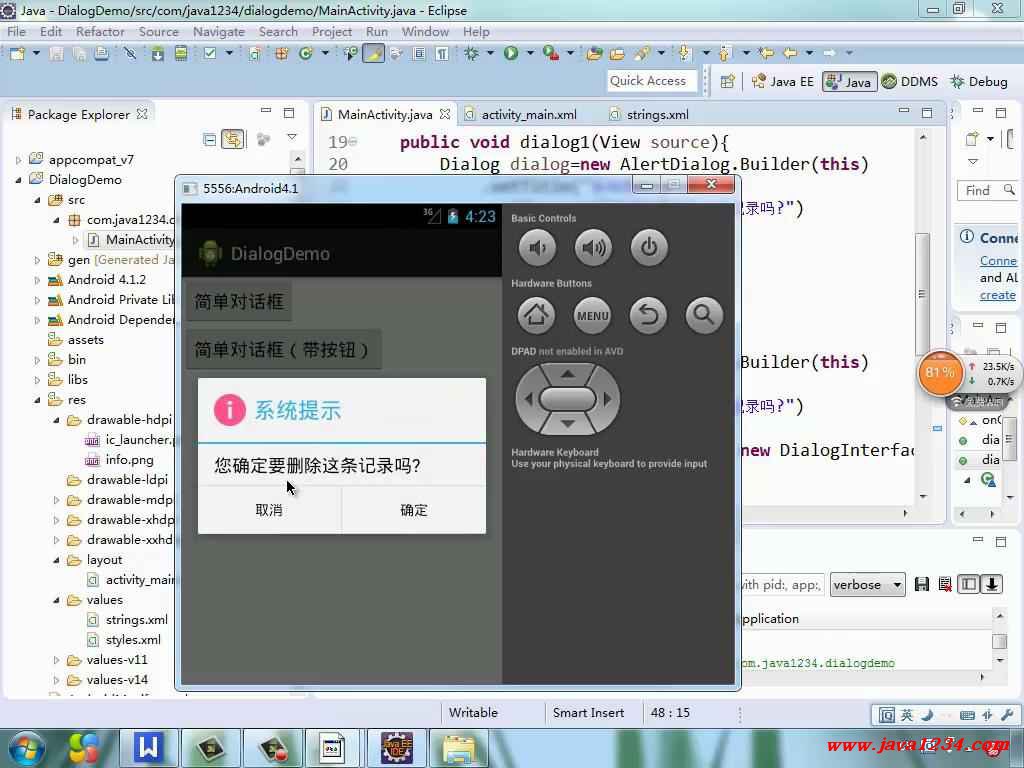The height and width of the screenshot is (768, 1024).
Task: Click the Open Type toolbar icon
Action: 594,54
